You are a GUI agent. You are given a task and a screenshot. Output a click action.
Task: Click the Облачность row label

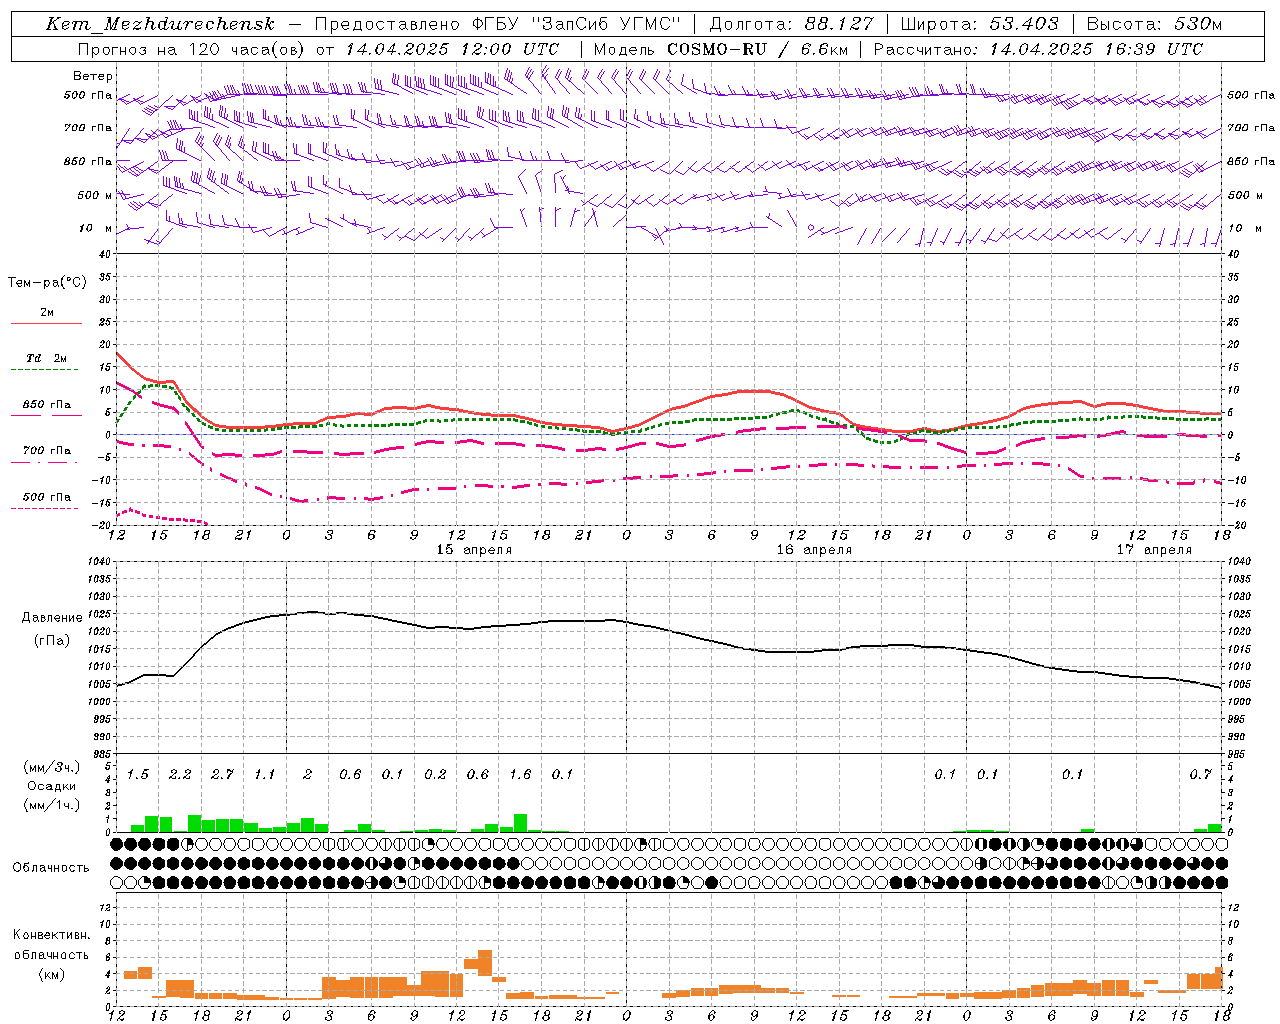(x=51, y=868)
